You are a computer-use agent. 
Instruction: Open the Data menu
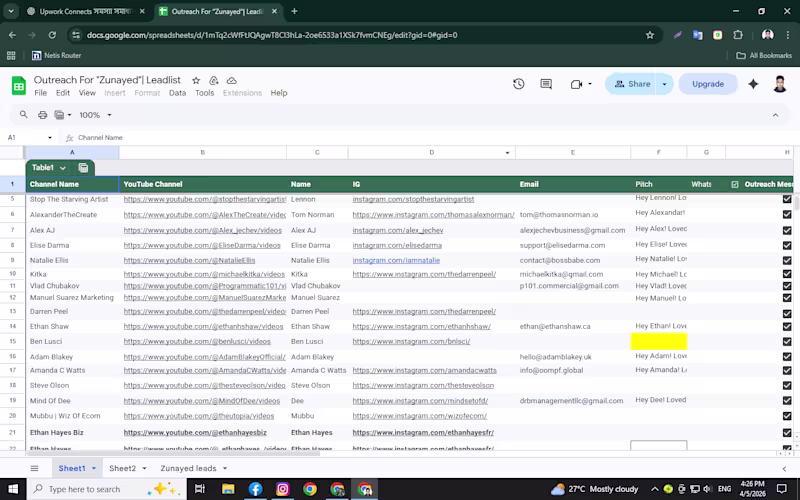pyautogui.click(x=177, y=93)
